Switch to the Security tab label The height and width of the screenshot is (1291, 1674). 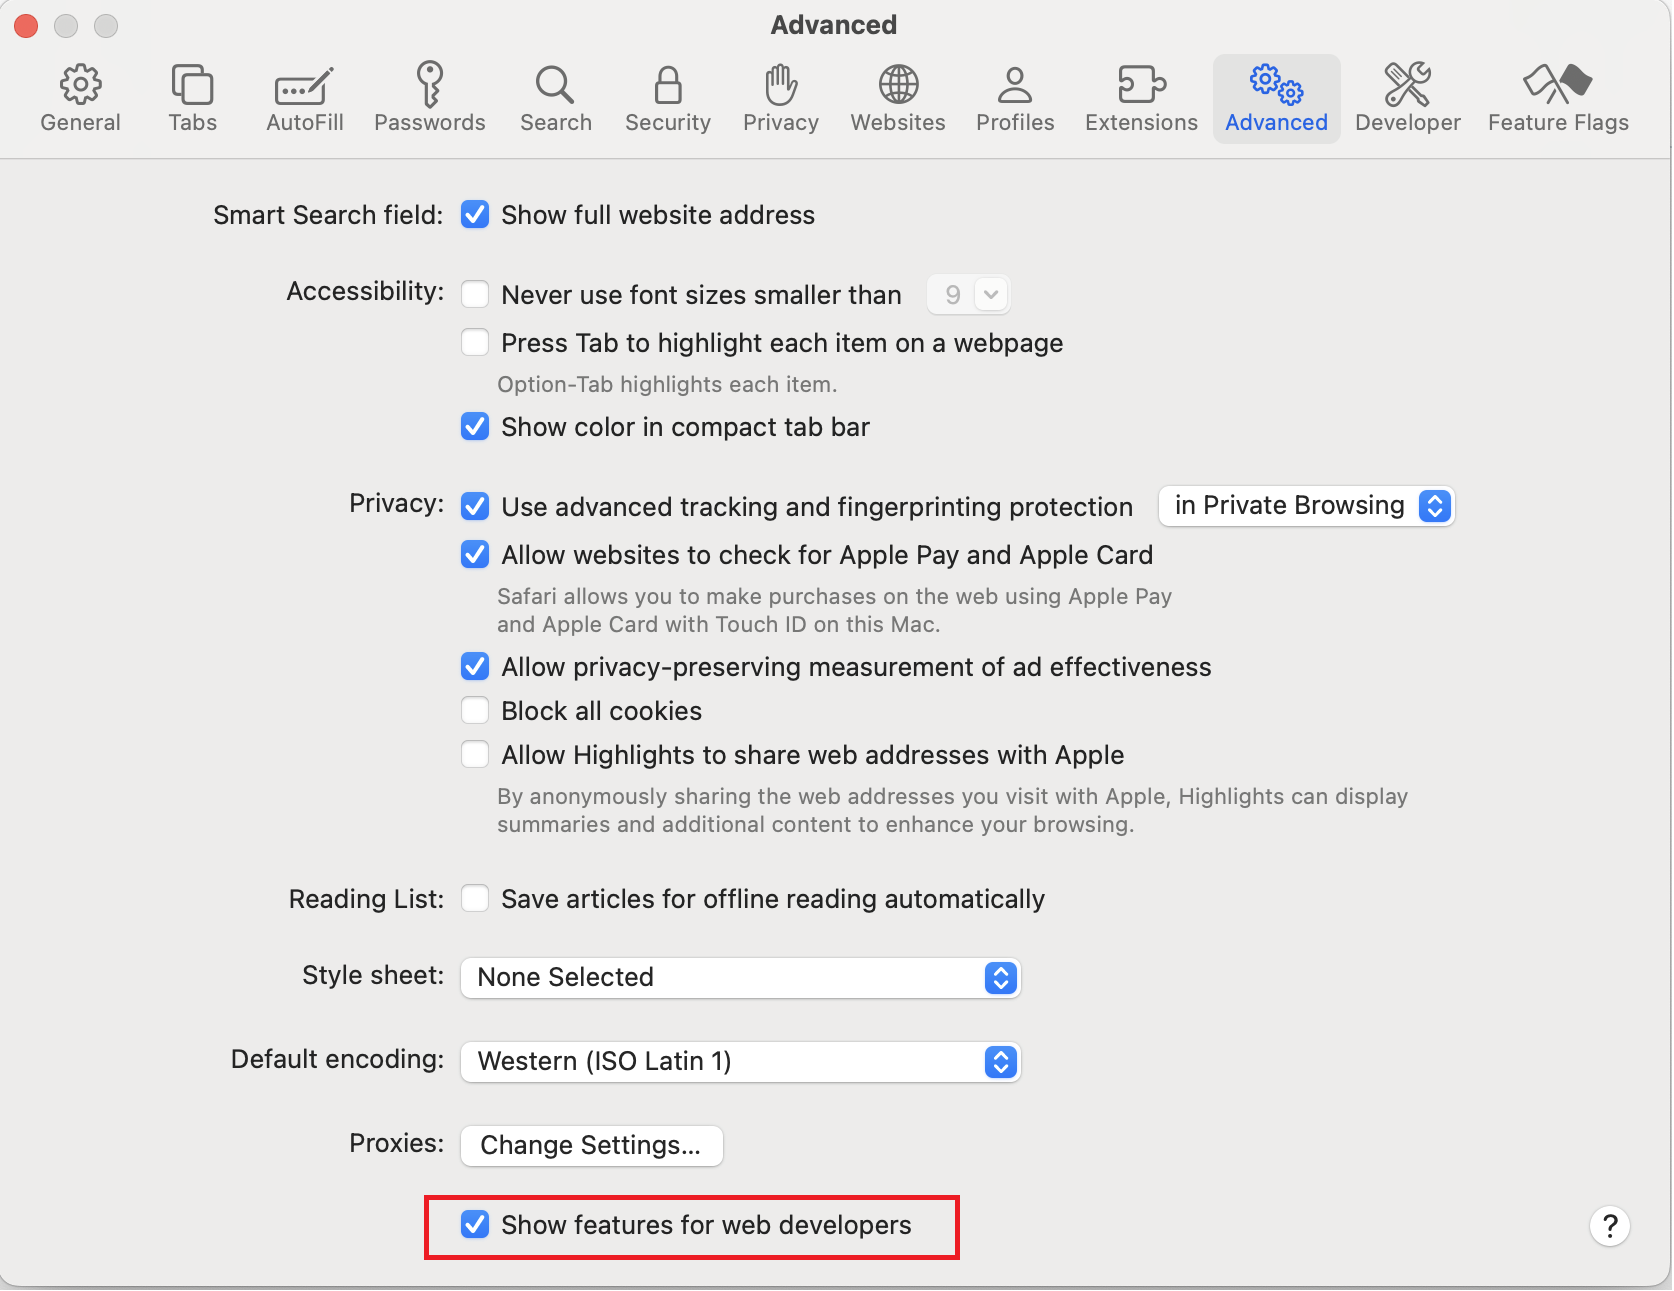tap(668, 123)
